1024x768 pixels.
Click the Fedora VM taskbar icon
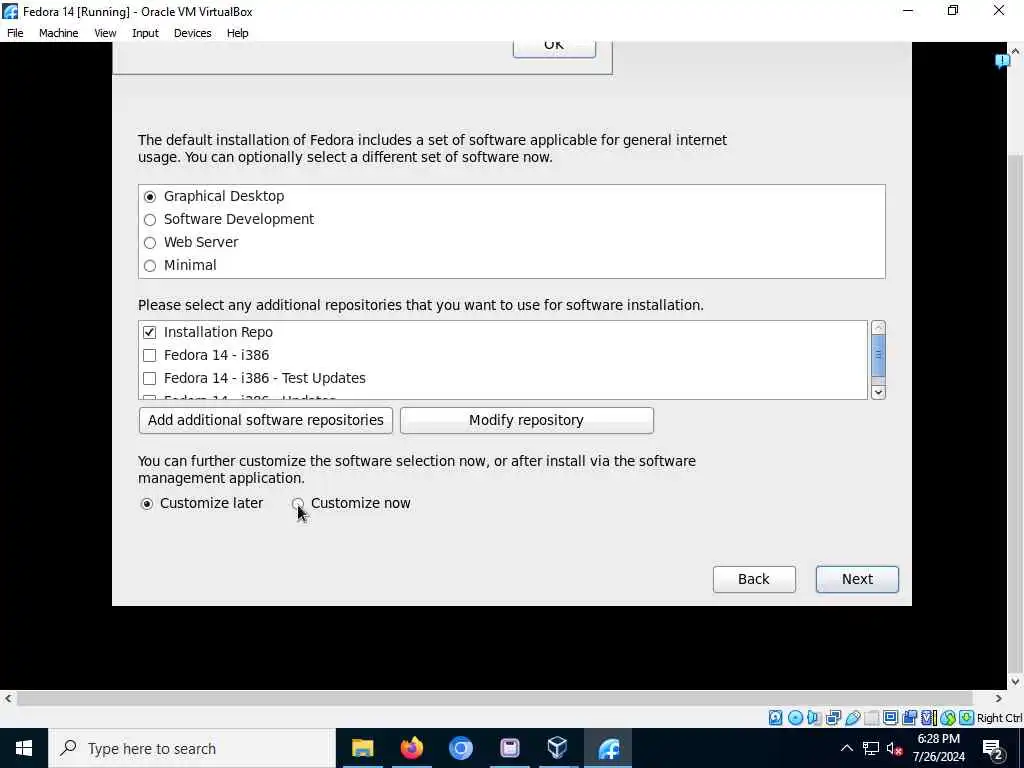tap(608, 748)
